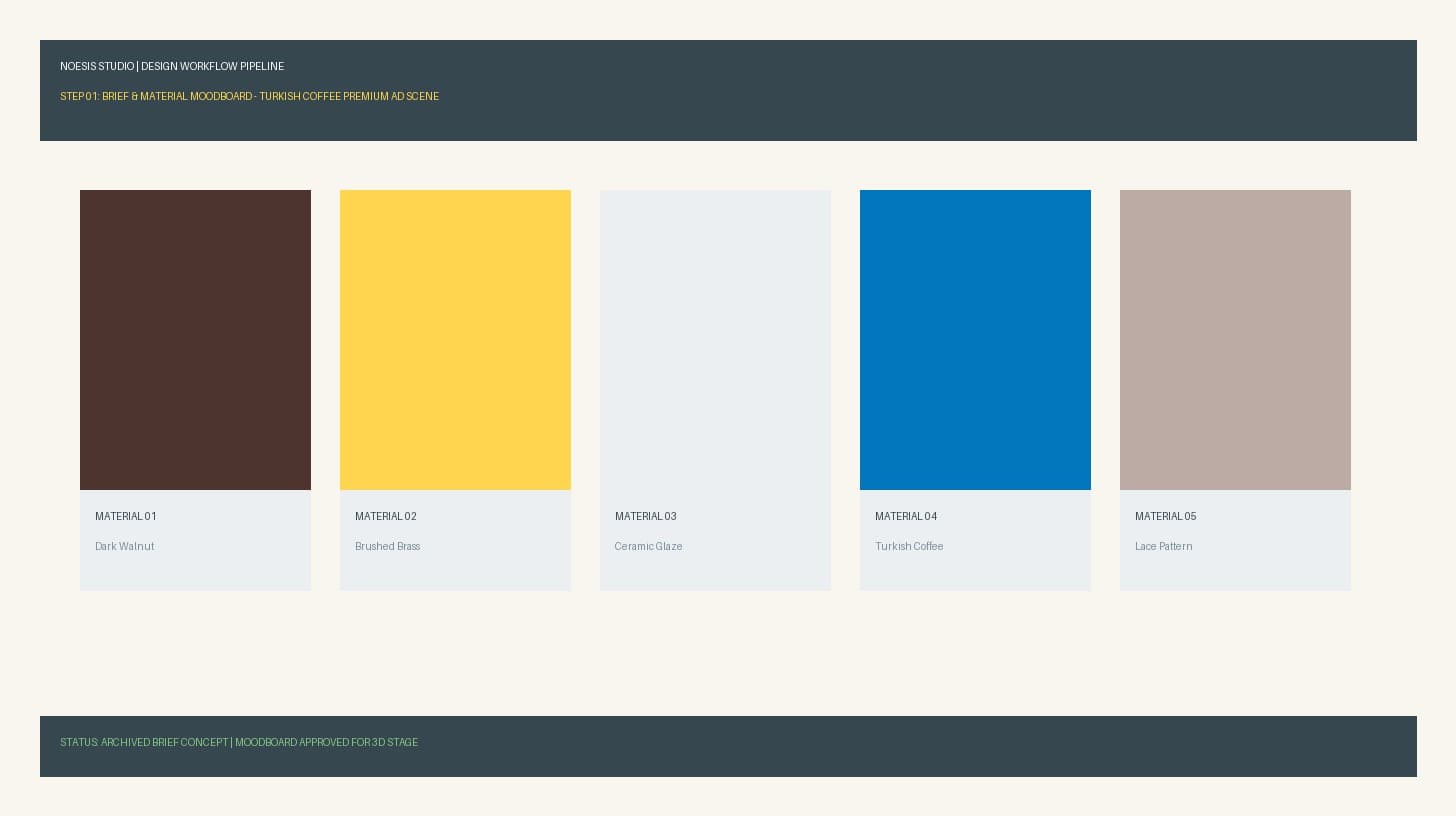The width and height of the screenshot is (1456, 816).
Task: Click the 'STEP 01: BRIEF & MATERIAL MOODBOARD' subtitle
Action: pos(156,96)
